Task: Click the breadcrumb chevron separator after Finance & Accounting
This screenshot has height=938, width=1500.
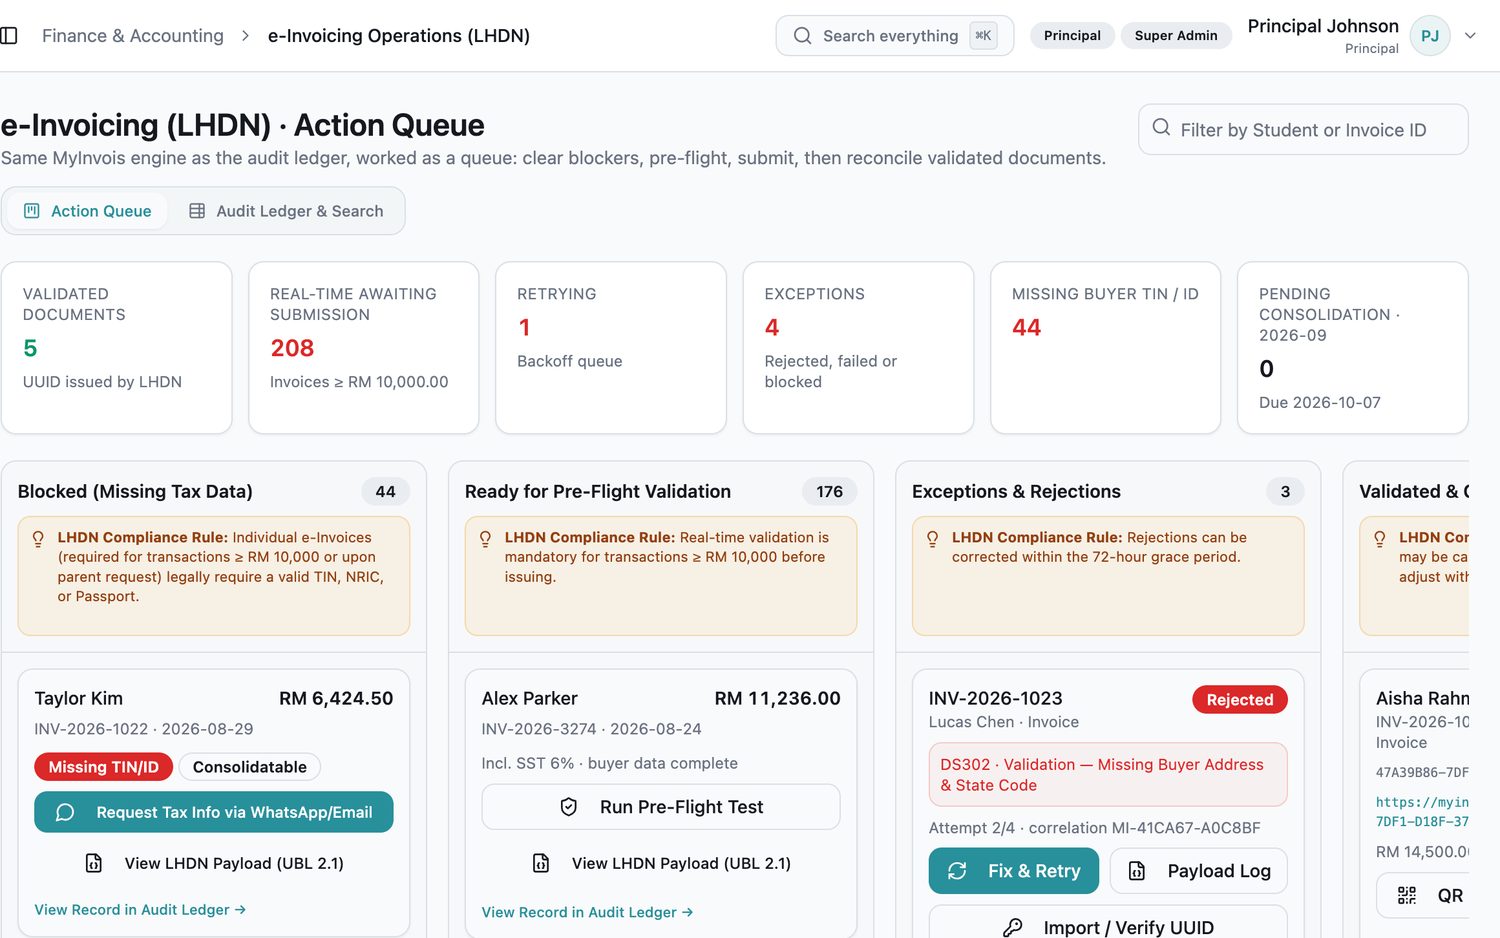Action: click(245, 36)
